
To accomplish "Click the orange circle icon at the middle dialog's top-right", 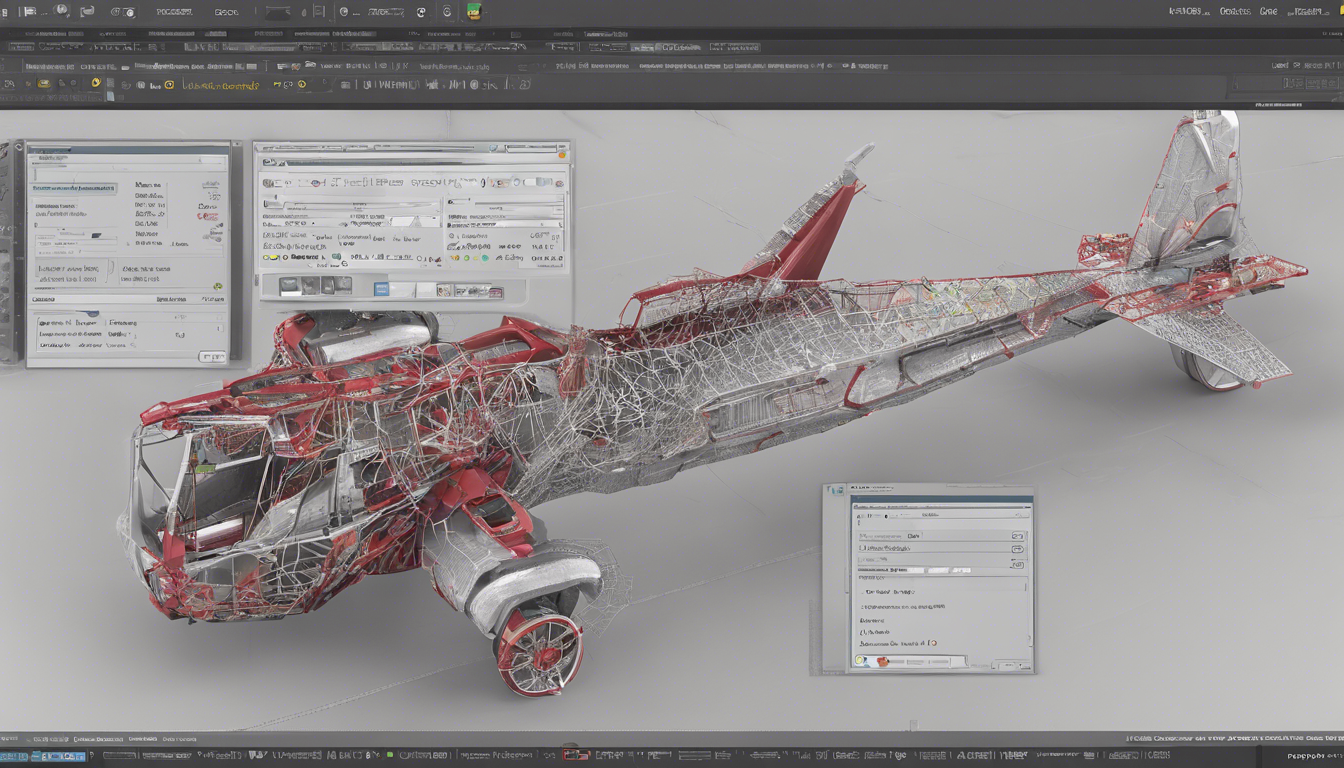I will pyautogui.click(x=562, y=155).
